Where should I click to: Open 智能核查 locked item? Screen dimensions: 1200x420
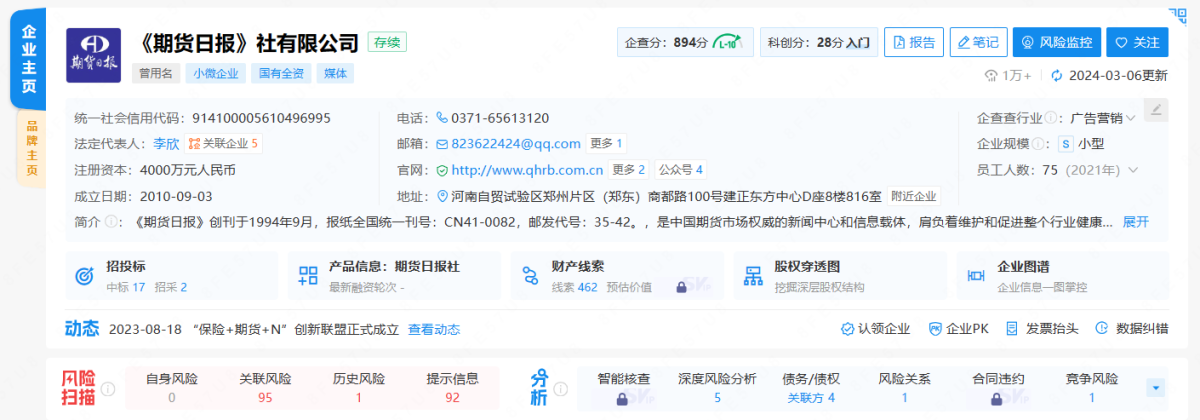point(623,388)
